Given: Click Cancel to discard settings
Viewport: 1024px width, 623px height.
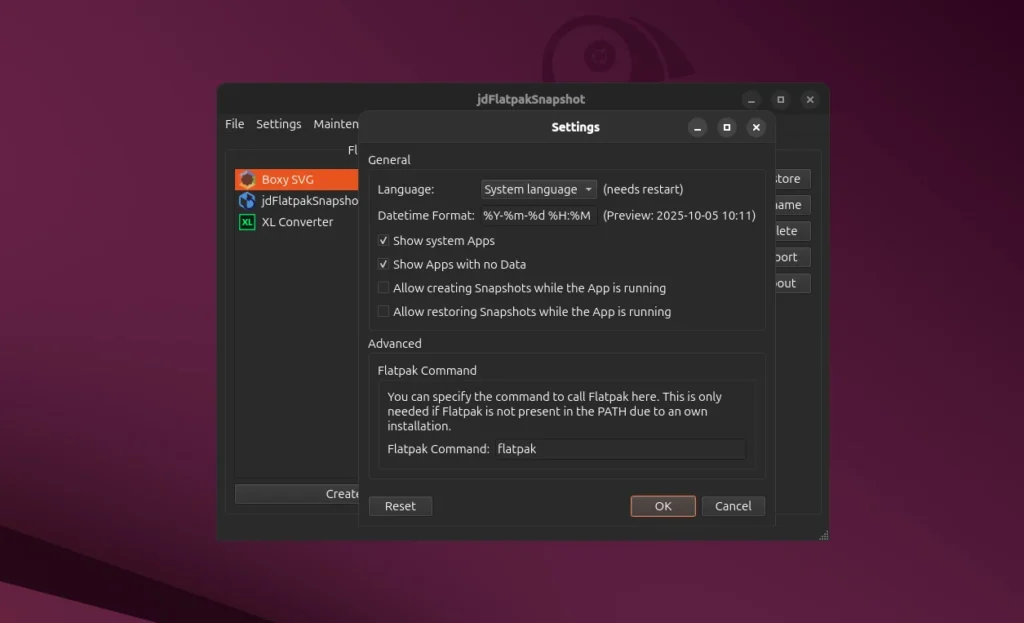Looking at the screenshot, I should (733, 506).
